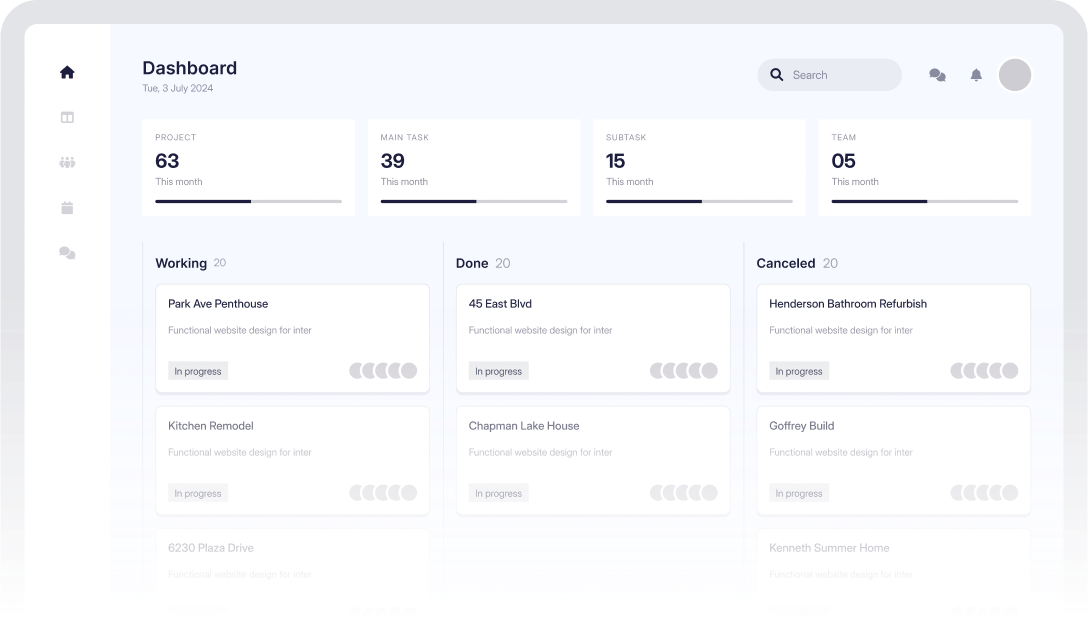Open the Kitchen Remodel card
Screen dimensions: 1088x620
[292, 460]
